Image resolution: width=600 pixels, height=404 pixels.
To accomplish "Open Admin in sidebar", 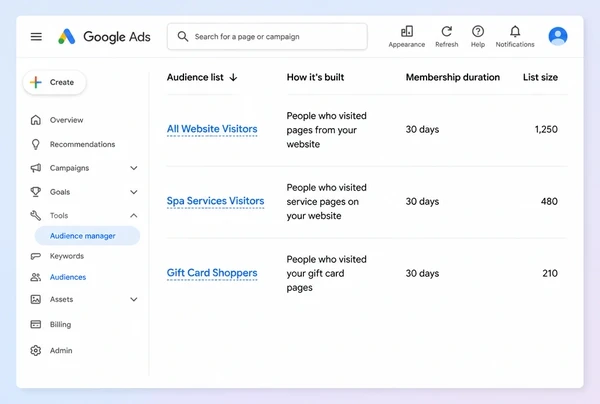I will (61, 350).
